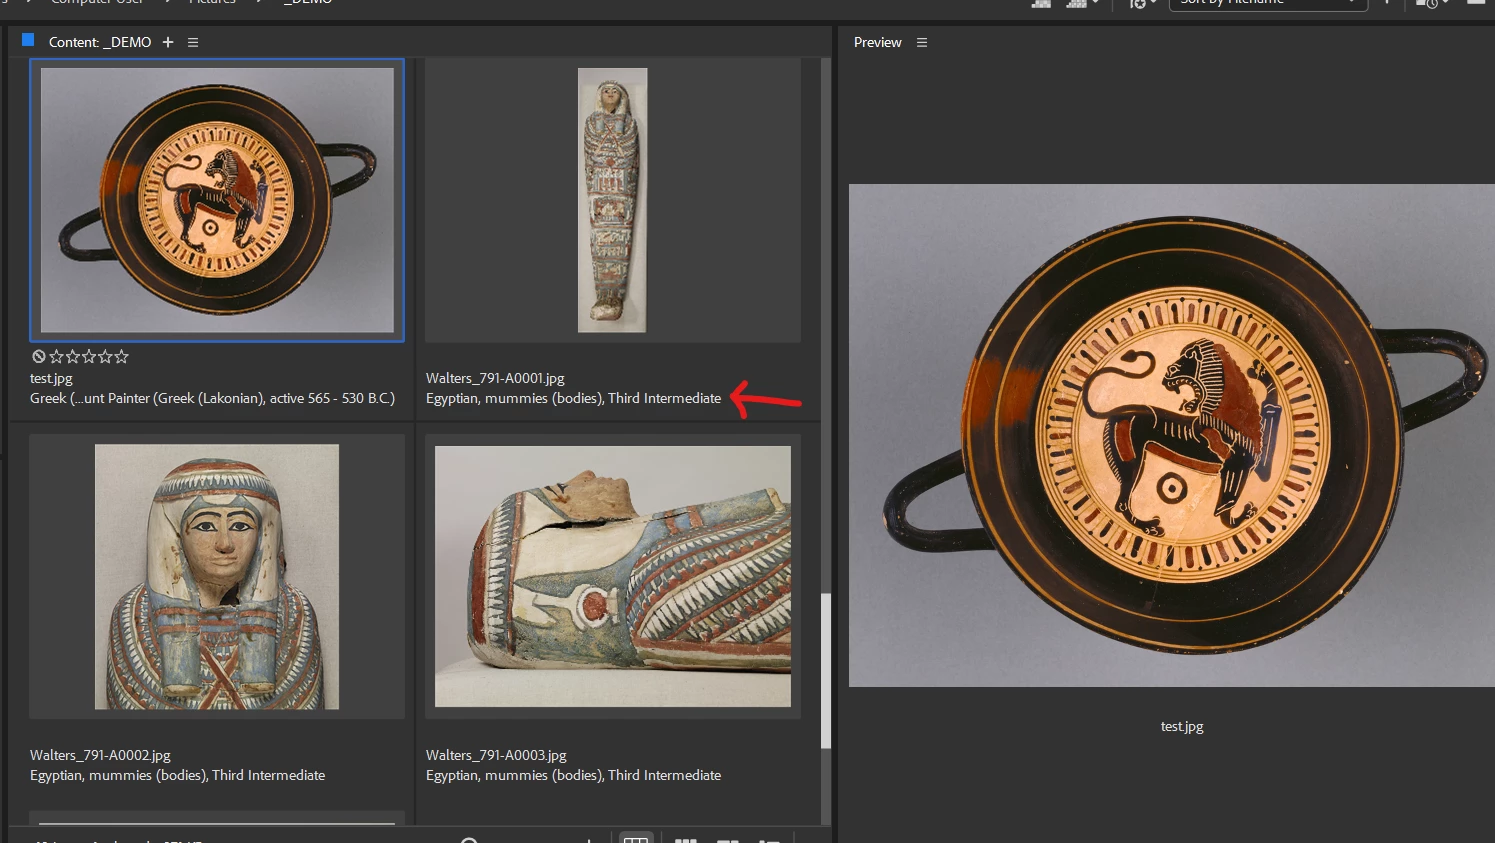Open the Preview panel hamburger menu
Screen dimensions: 1495x843
tap(922, 42)
